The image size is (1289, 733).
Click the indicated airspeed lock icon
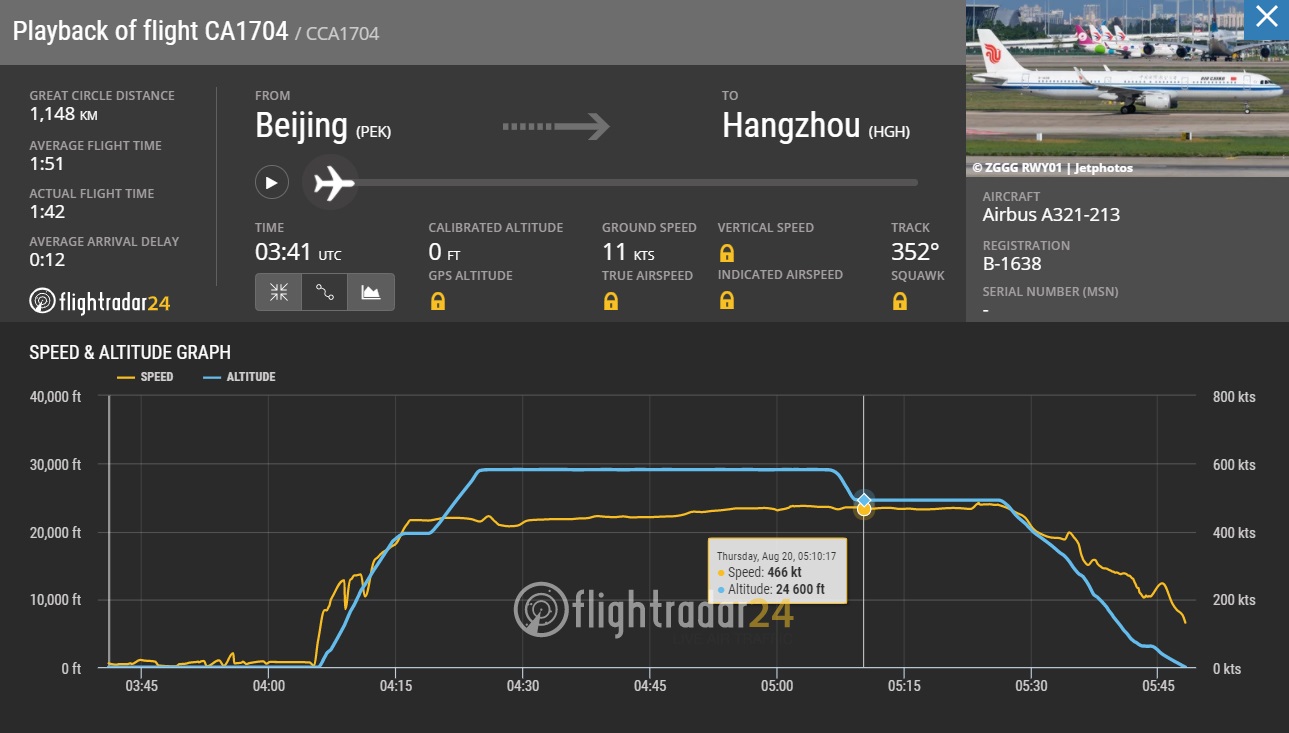(x=727, y=300)
